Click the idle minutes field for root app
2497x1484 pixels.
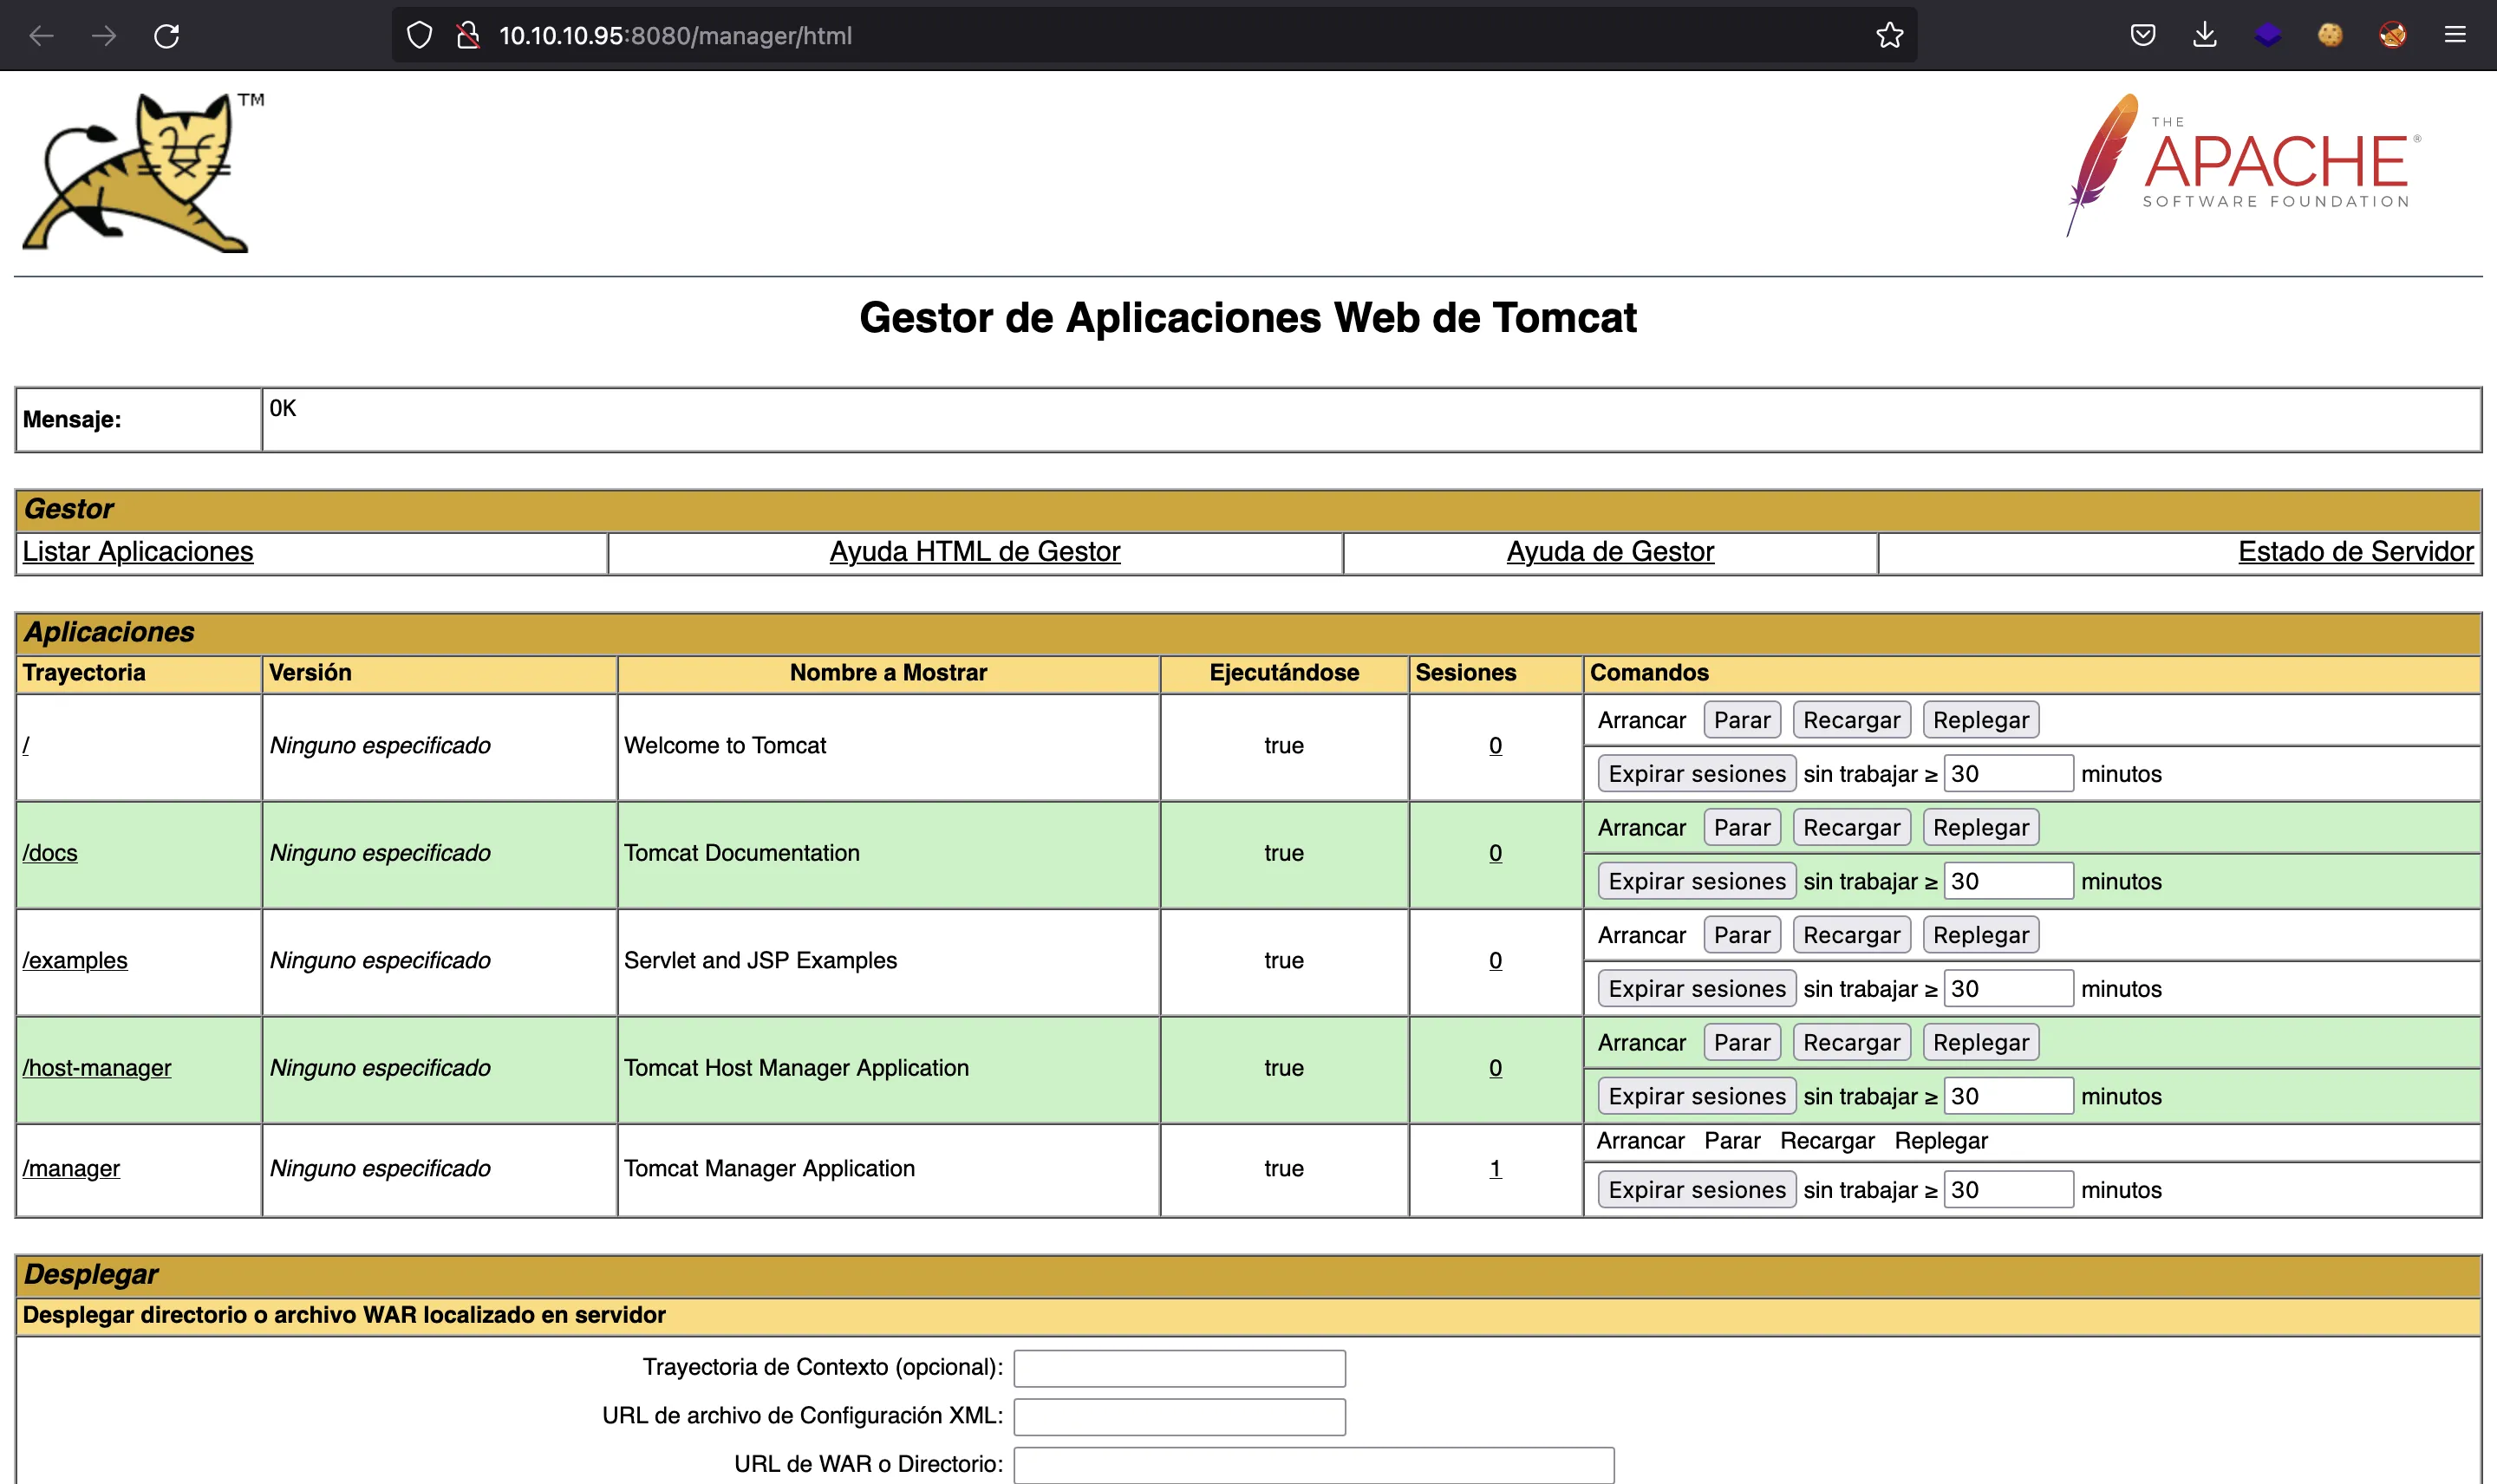pos(2008,774)
